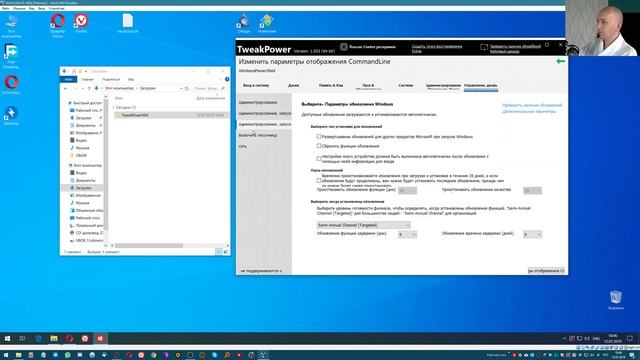The width and height of the screenshot is (640, 360).
Task: Click update monitor icon in TweakPower header
Action: tap(484, 47)
